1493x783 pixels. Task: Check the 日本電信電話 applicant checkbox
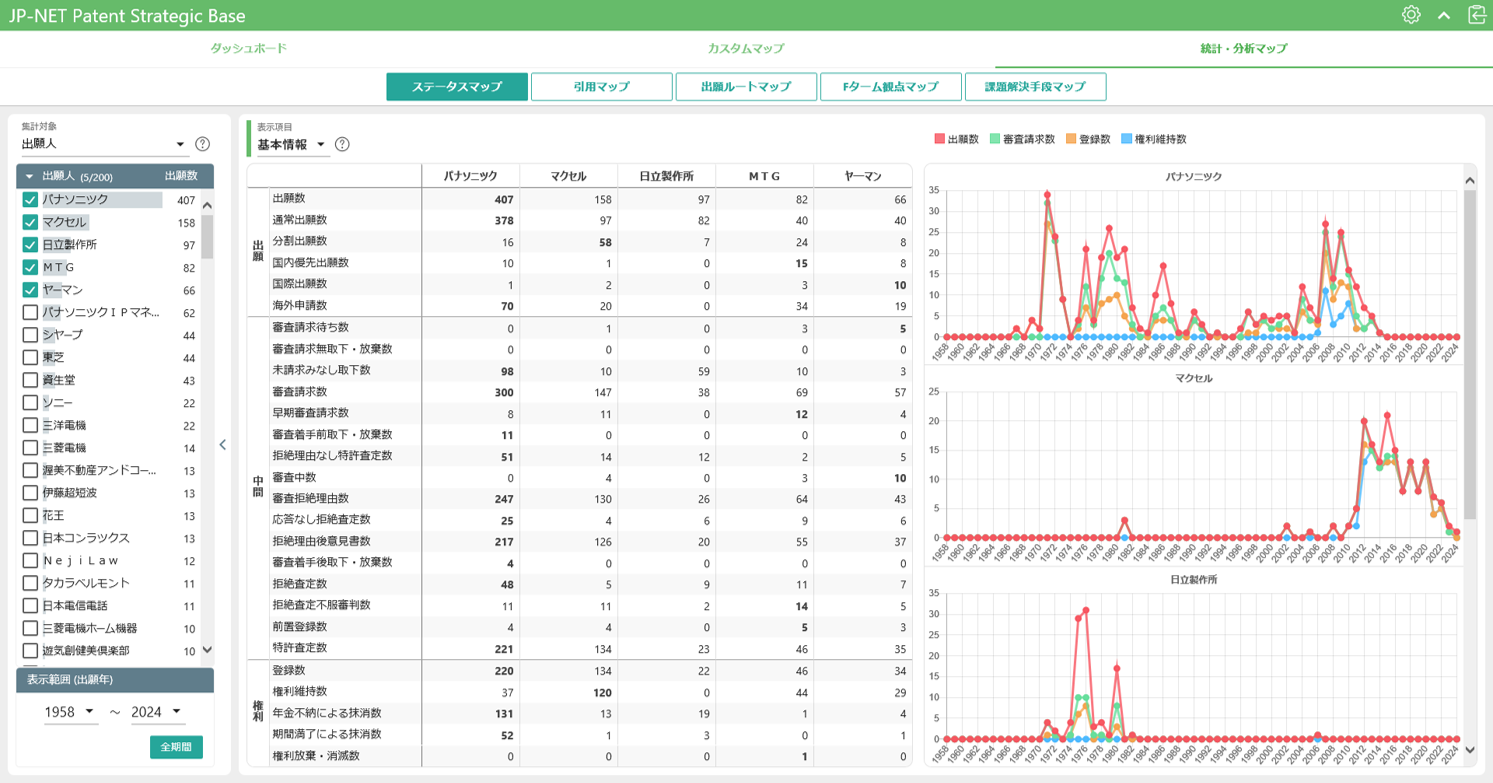tap(30, 605)
